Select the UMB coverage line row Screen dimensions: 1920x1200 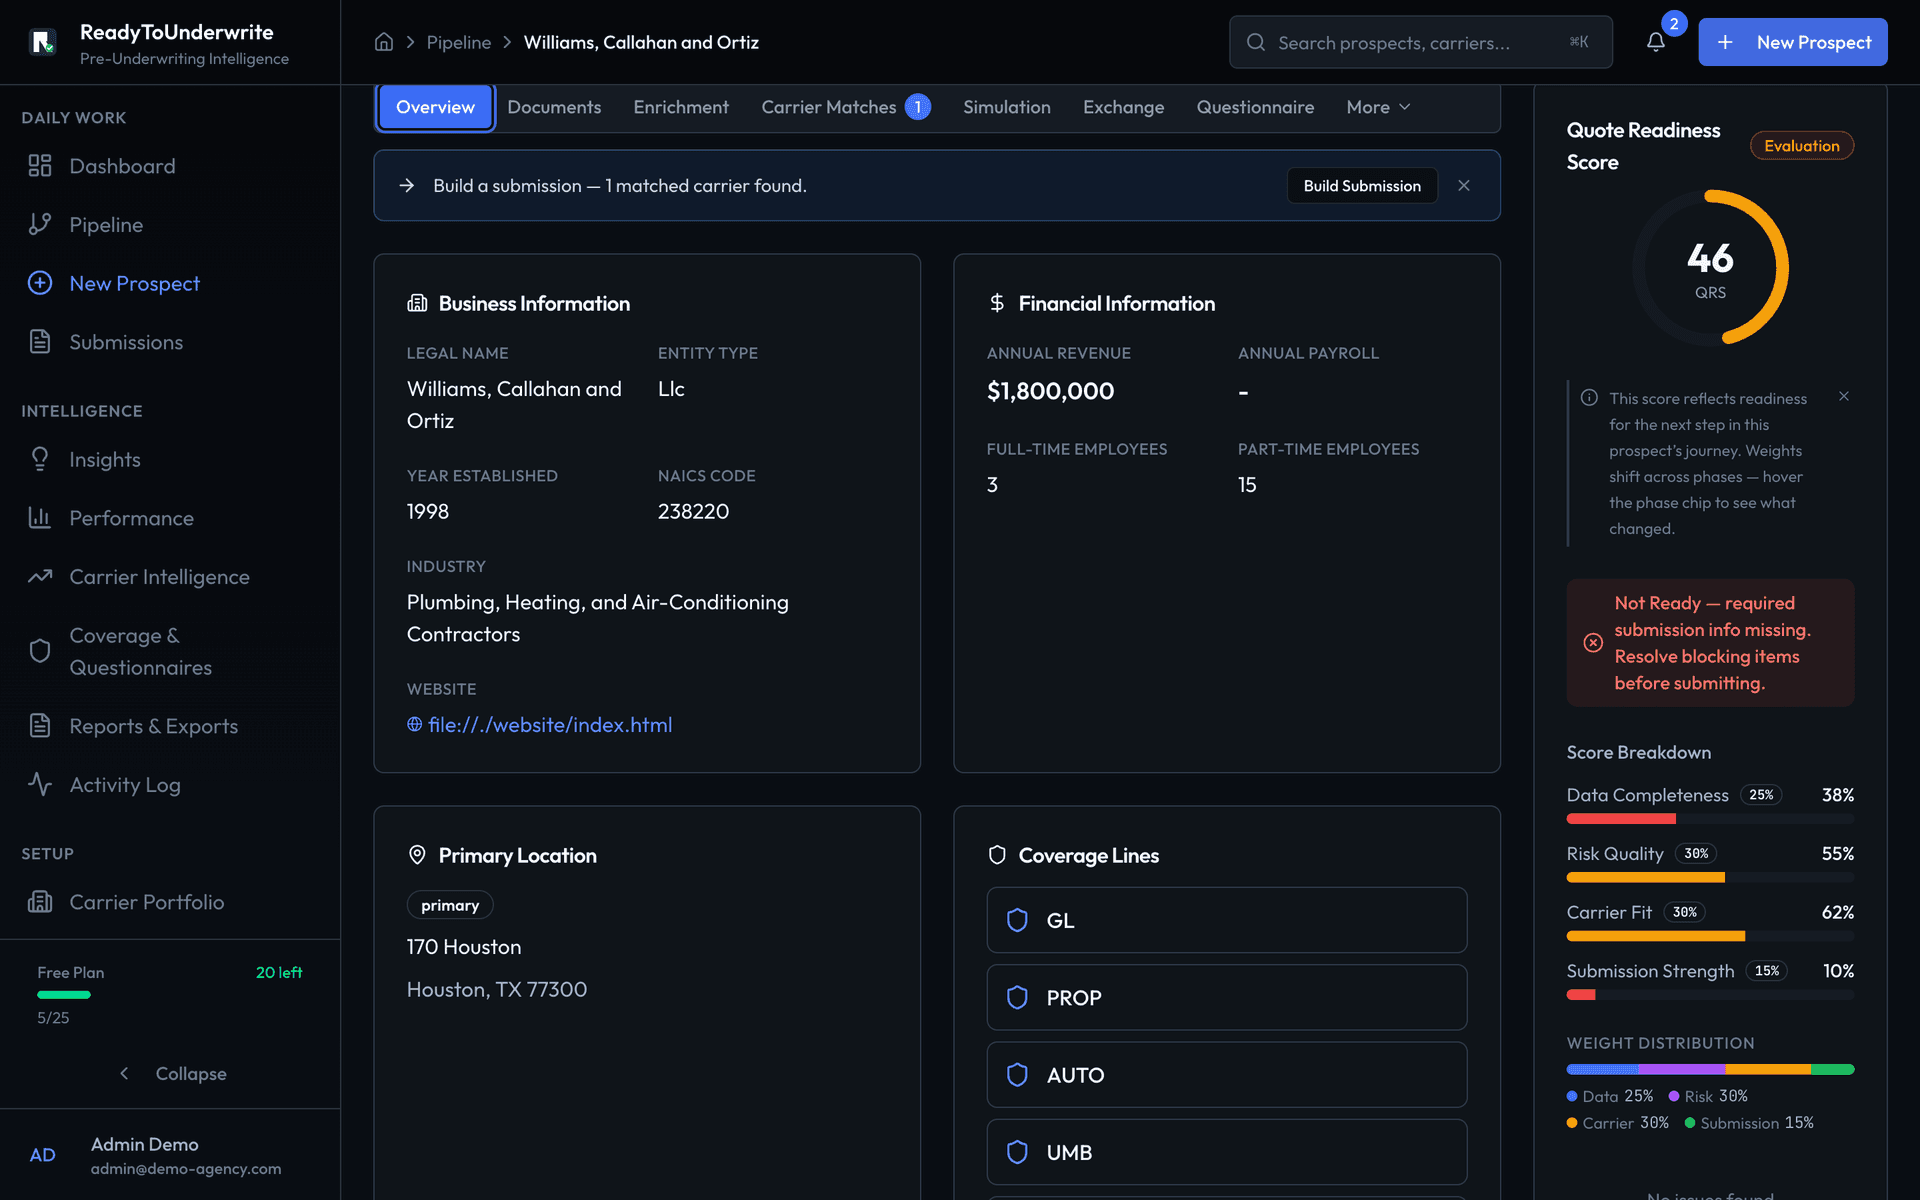click(x=1227, y=1153)
